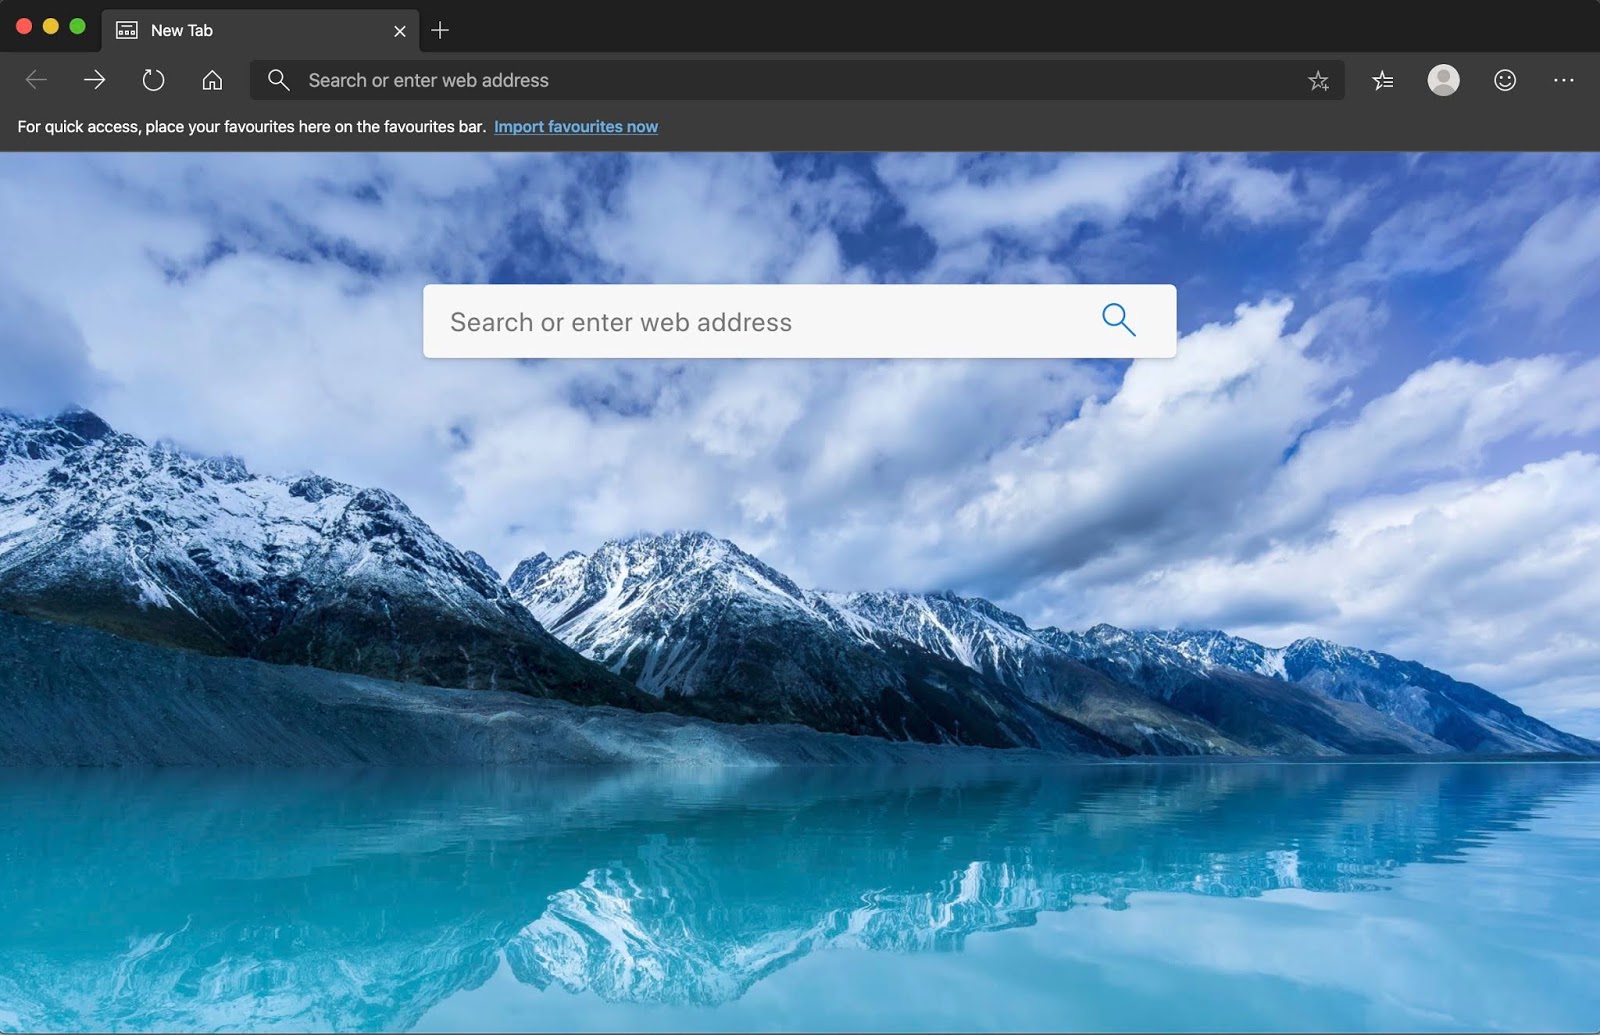This screenshot has width=1600, height=1035.
Task: Focus the page search box
Action: point(799,321)
